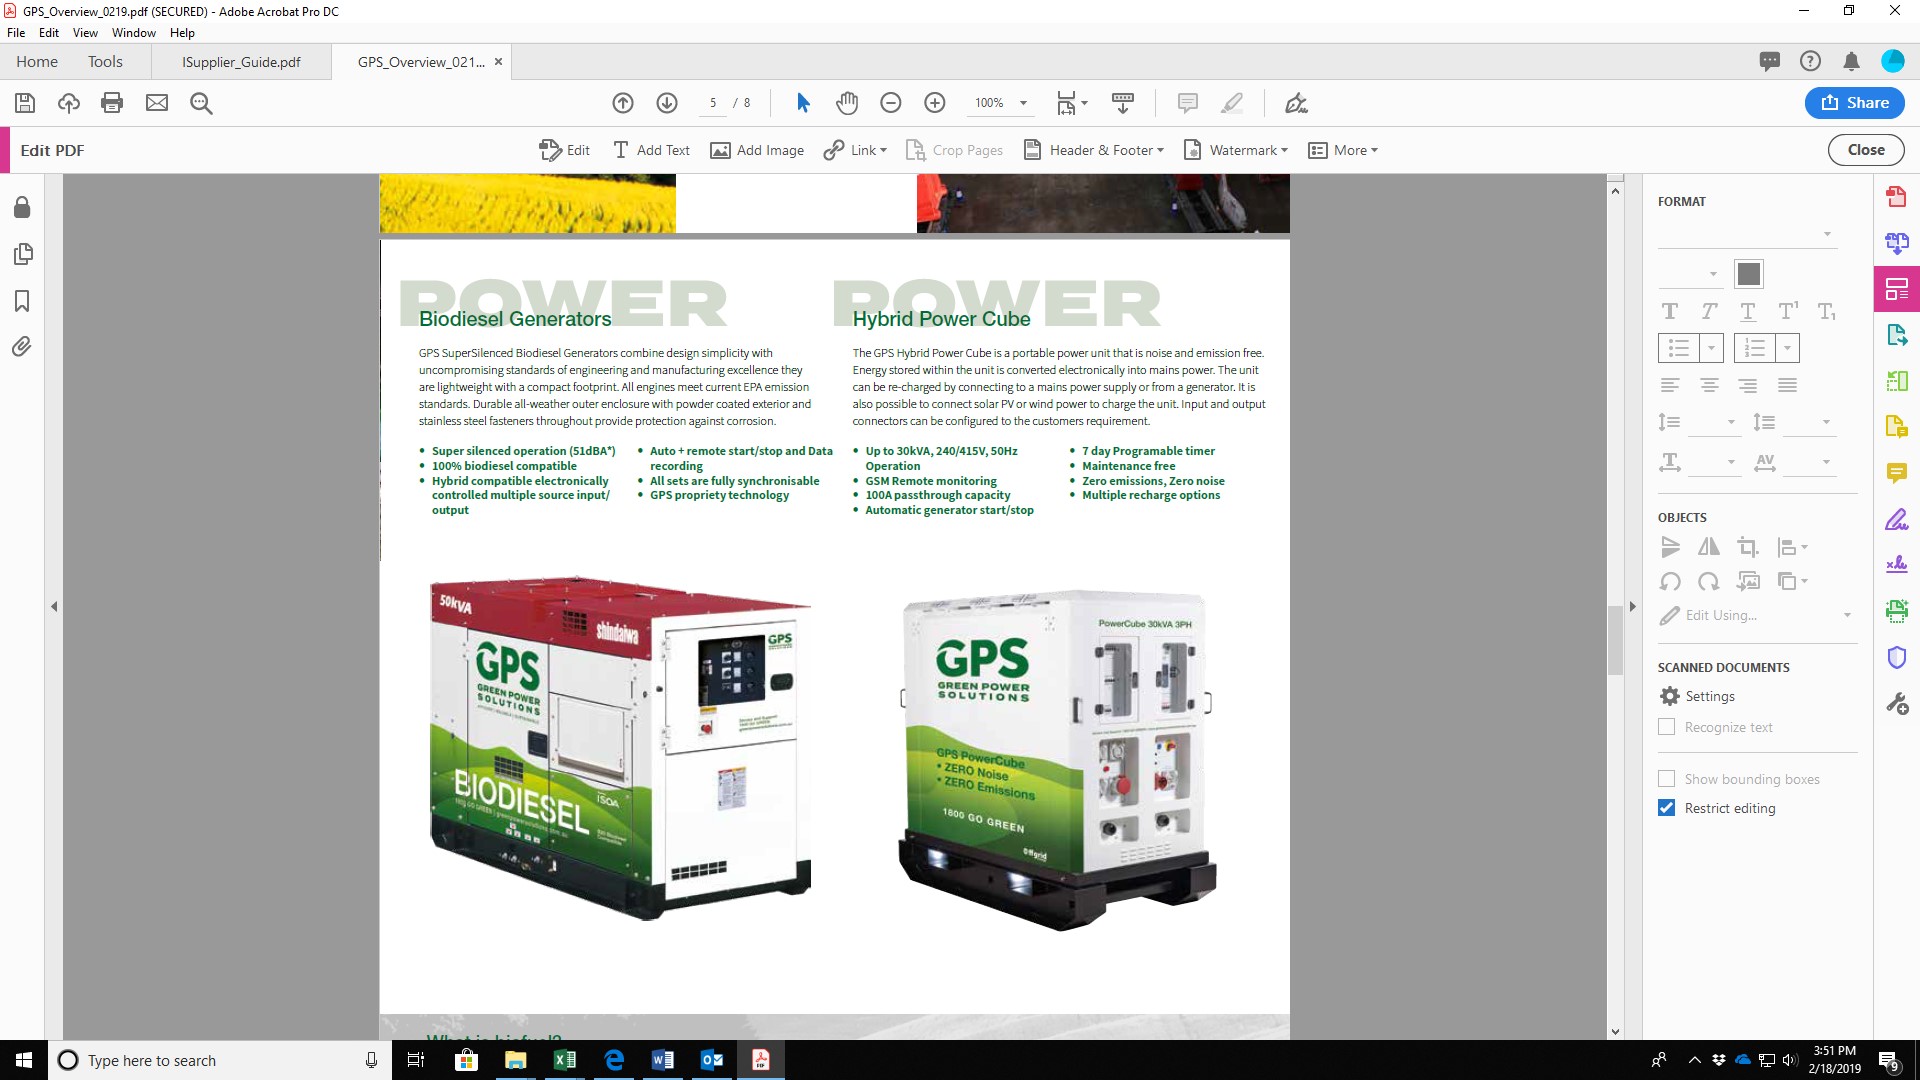Justify text alignment

point(1788,385)
